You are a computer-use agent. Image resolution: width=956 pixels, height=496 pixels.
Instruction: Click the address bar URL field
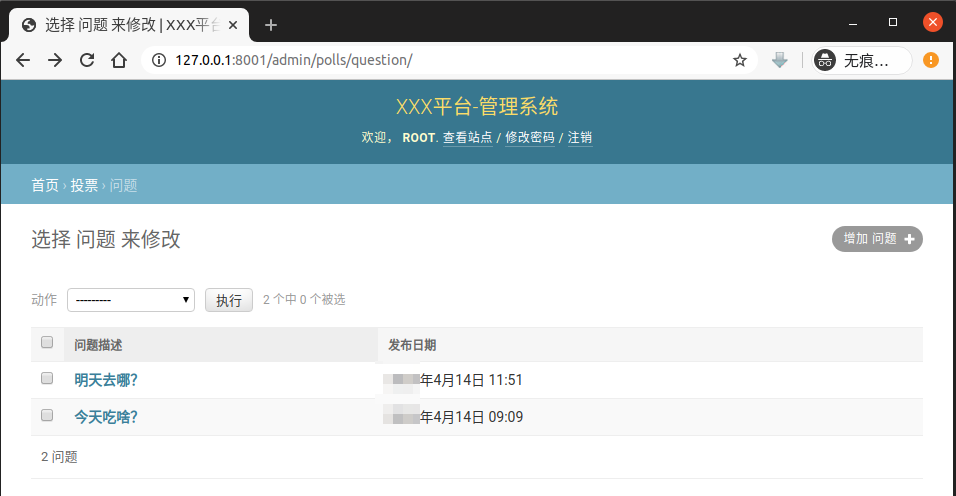pos(440,60)
